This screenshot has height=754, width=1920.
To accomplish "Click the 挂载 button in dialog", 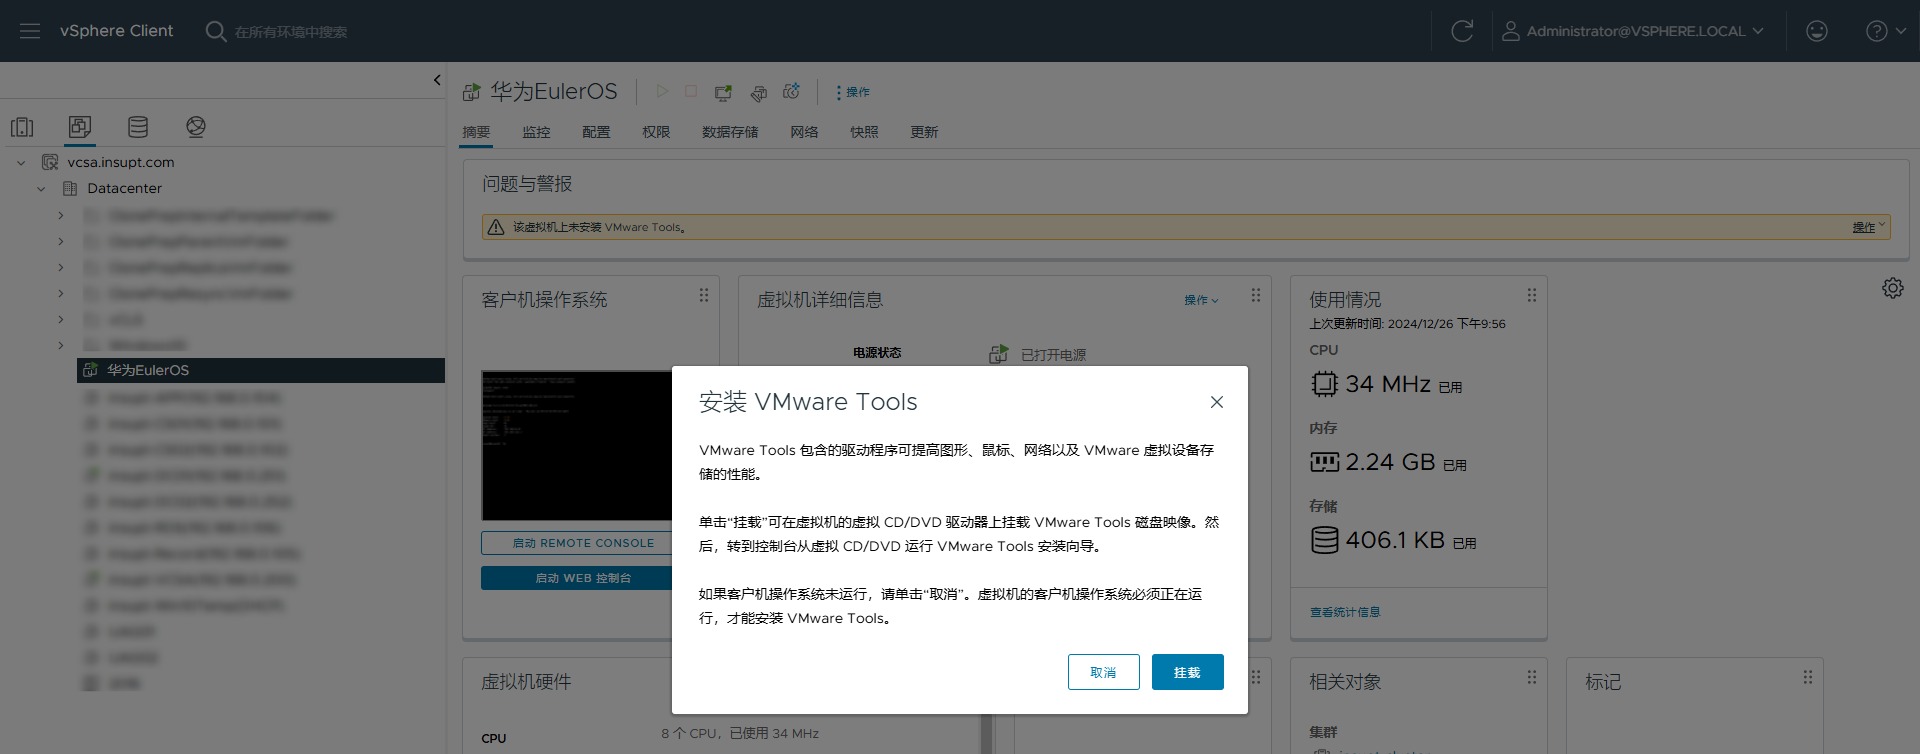I will pos(1187,672).
